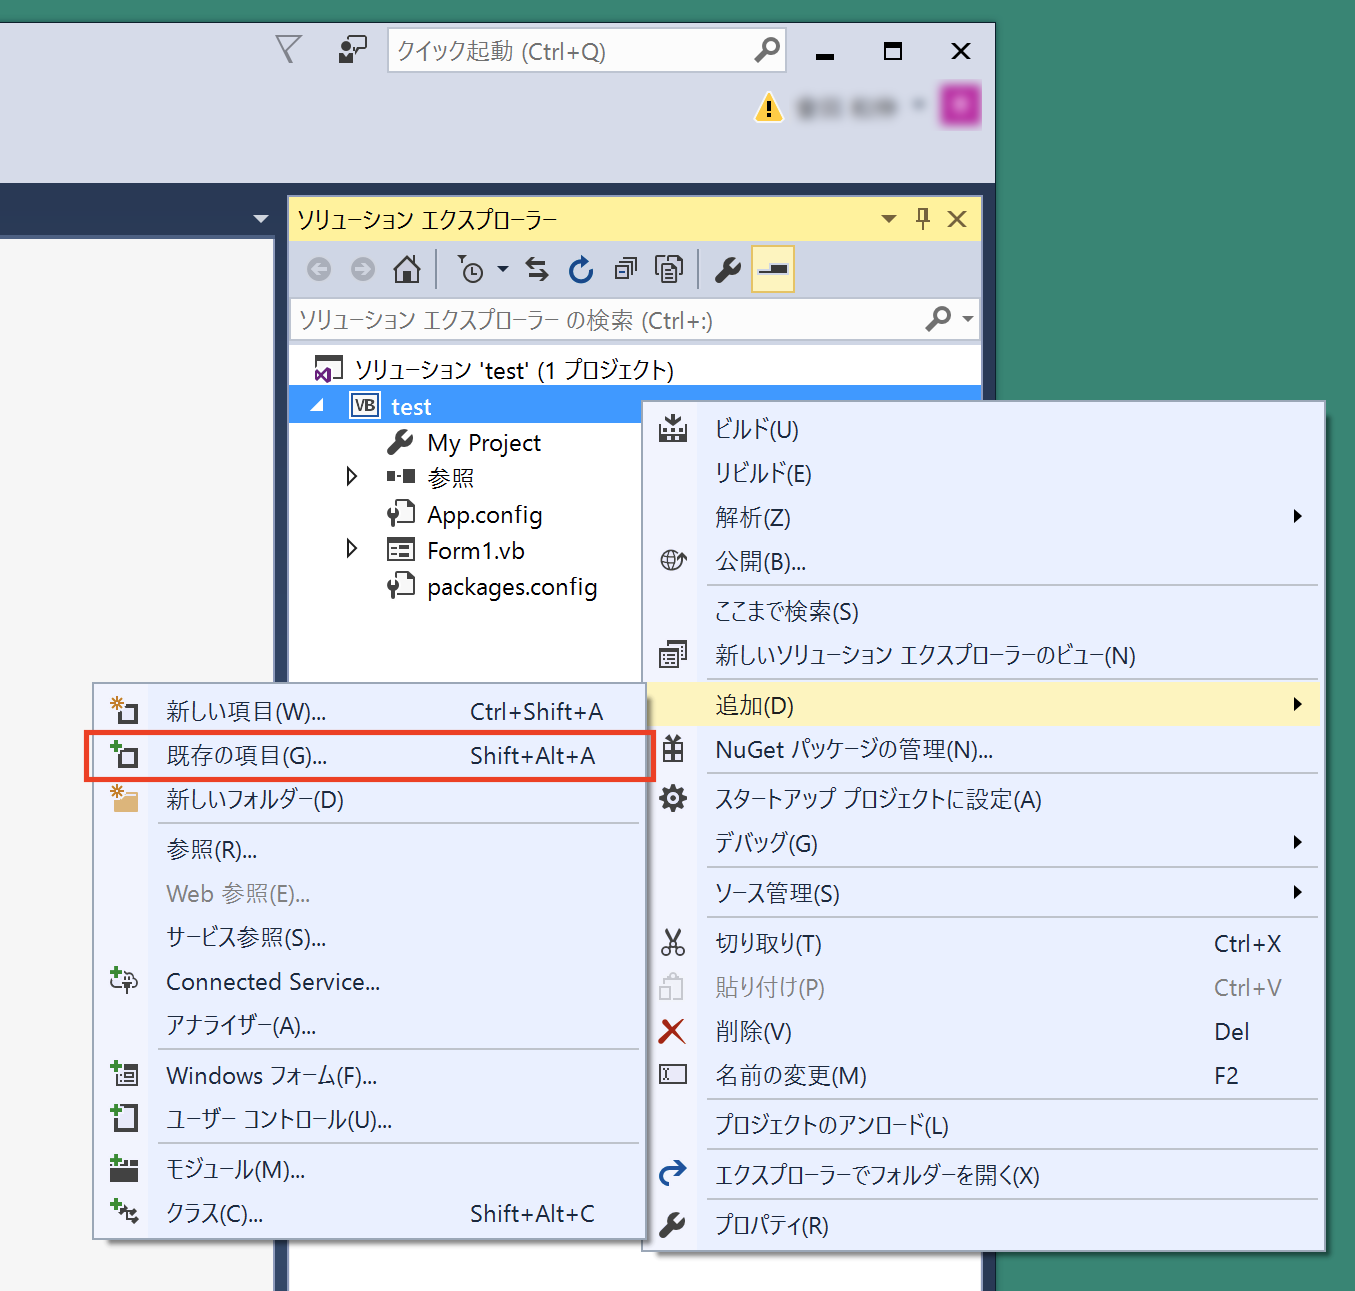Choose 新しいソリューション エクスプローラーのビュー(N)
1355x1291 pixels.
[984, 655]
